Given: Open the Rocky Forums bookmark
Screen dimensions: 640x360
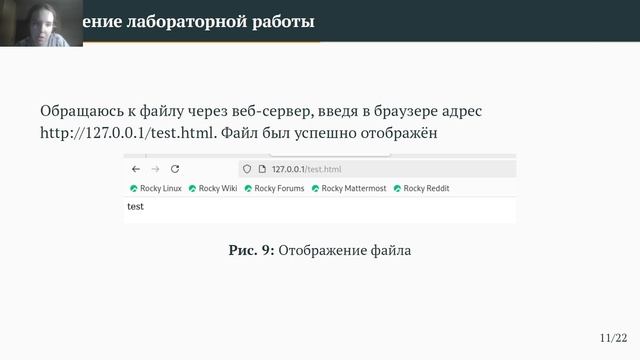Looking at the screenshot, I should point(274,189).
